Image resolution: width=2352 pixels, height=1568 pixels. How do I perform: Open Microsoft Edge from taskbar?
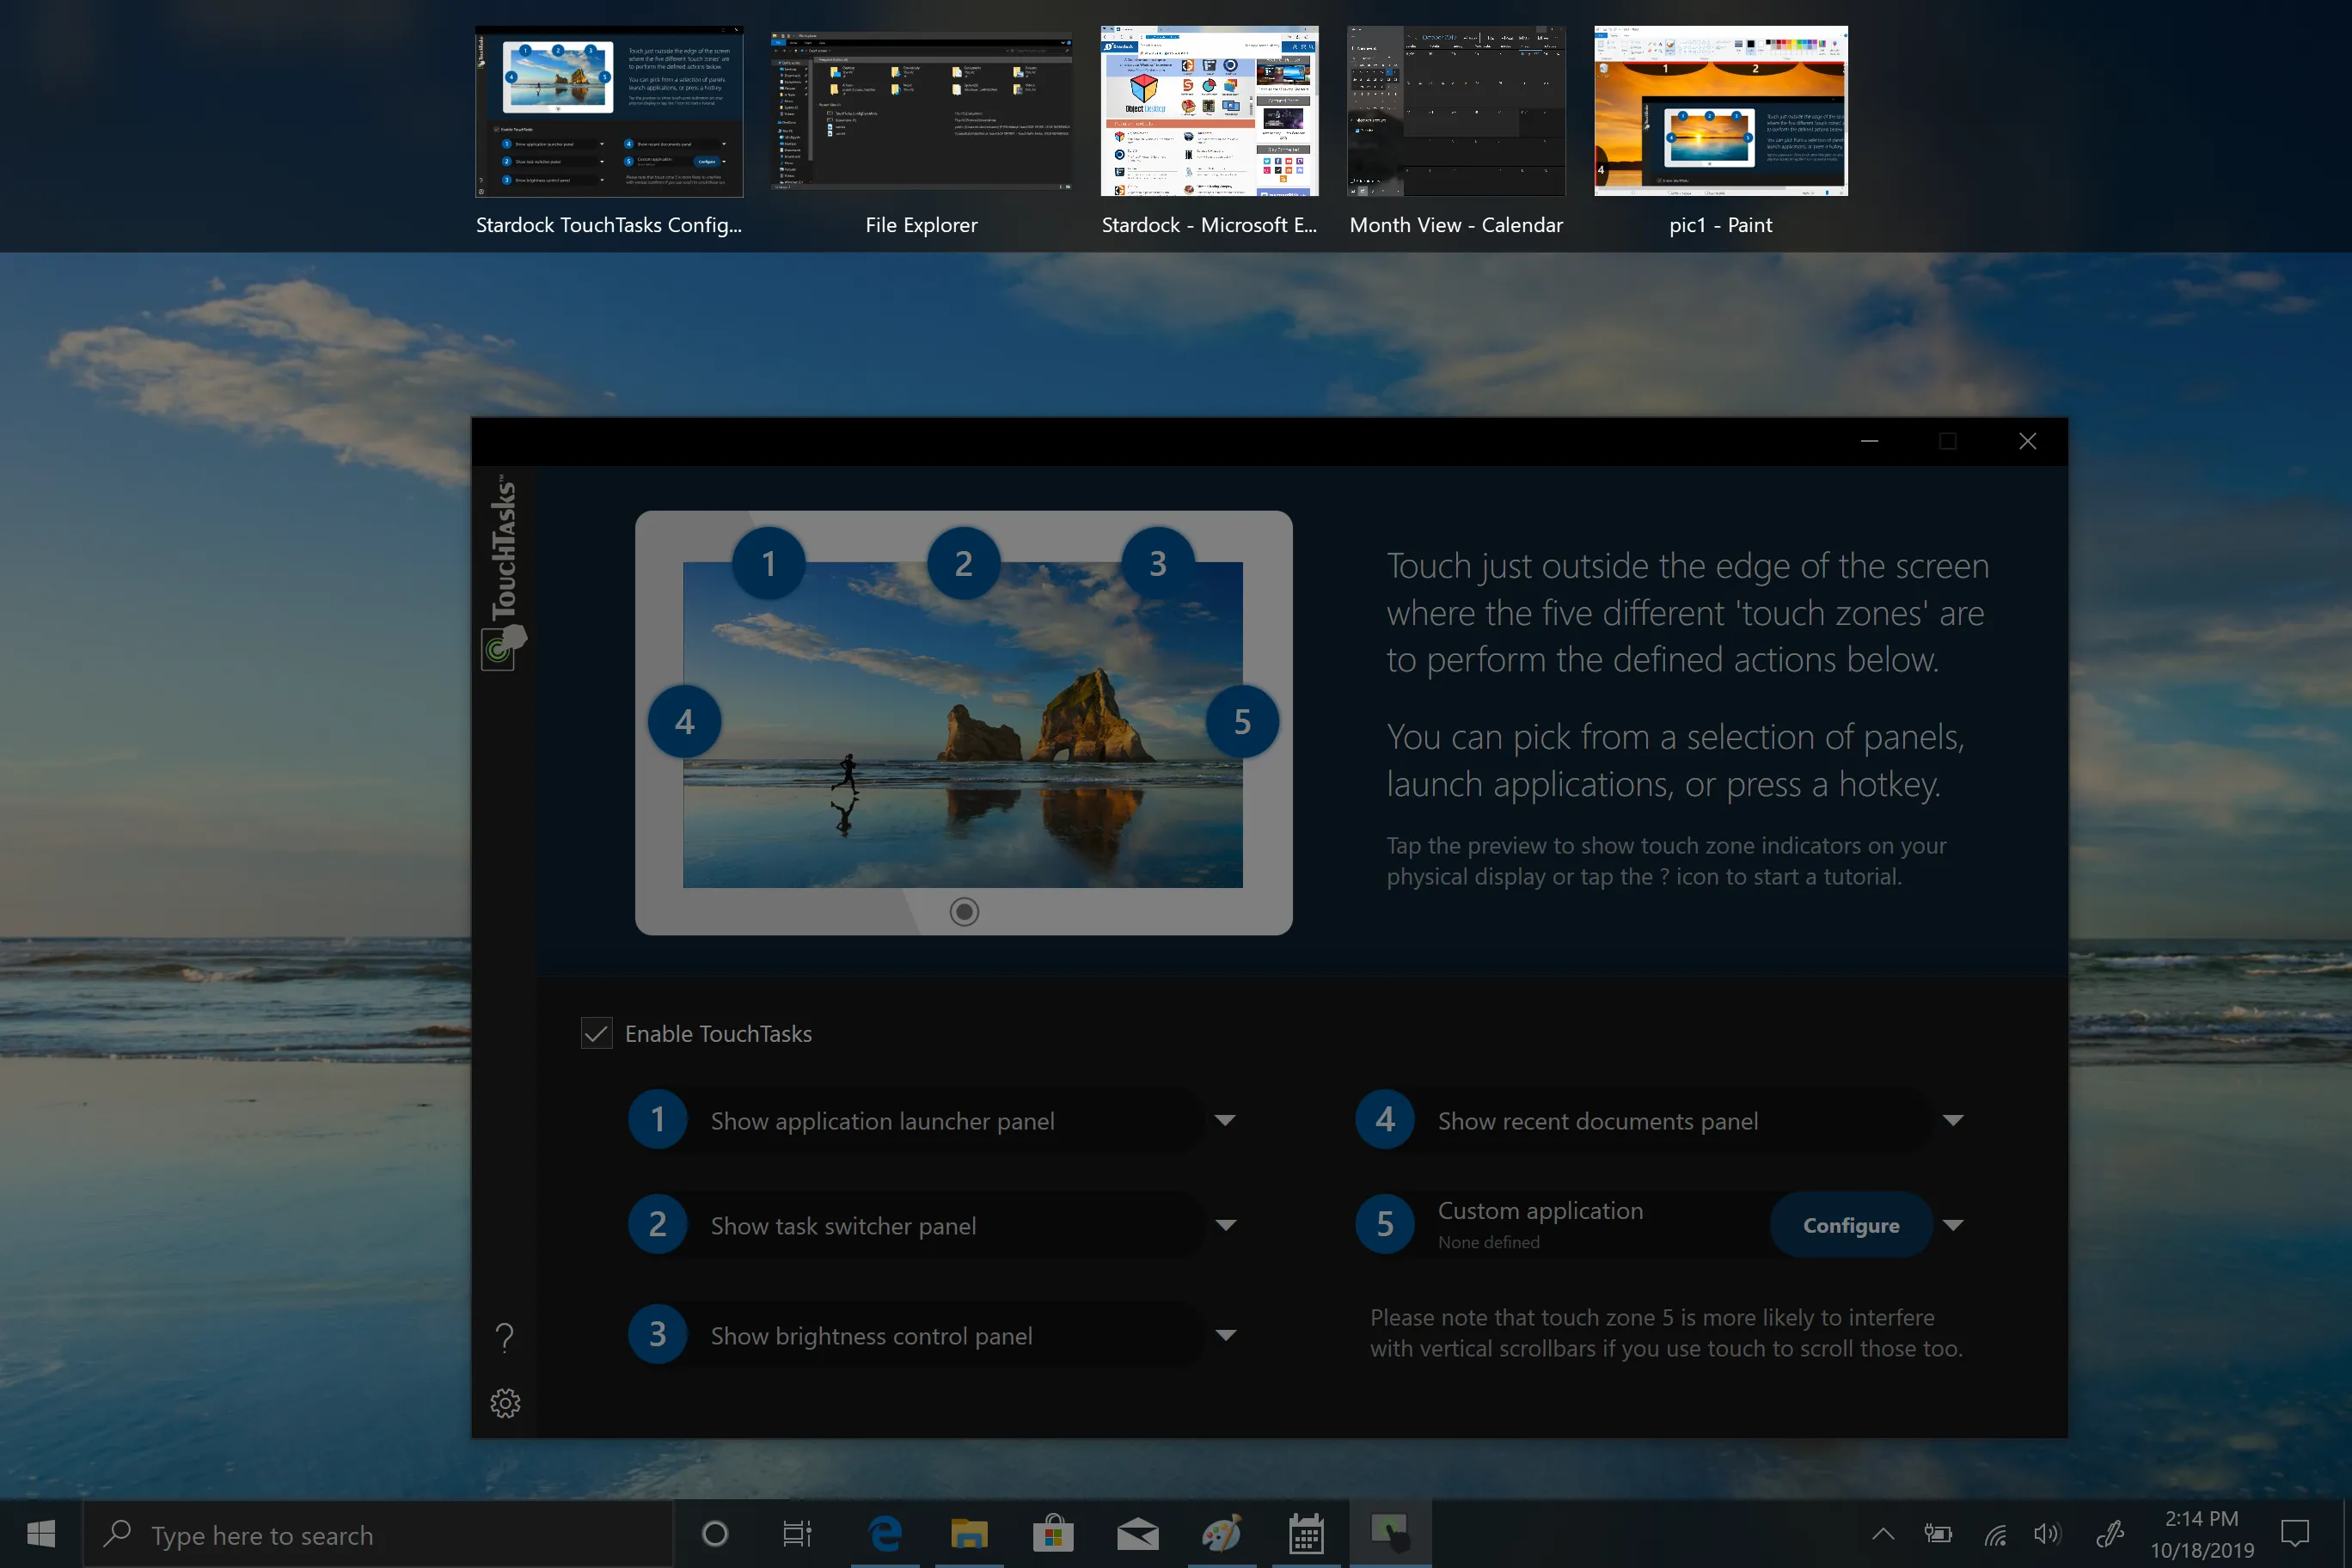coord(885,1533)
